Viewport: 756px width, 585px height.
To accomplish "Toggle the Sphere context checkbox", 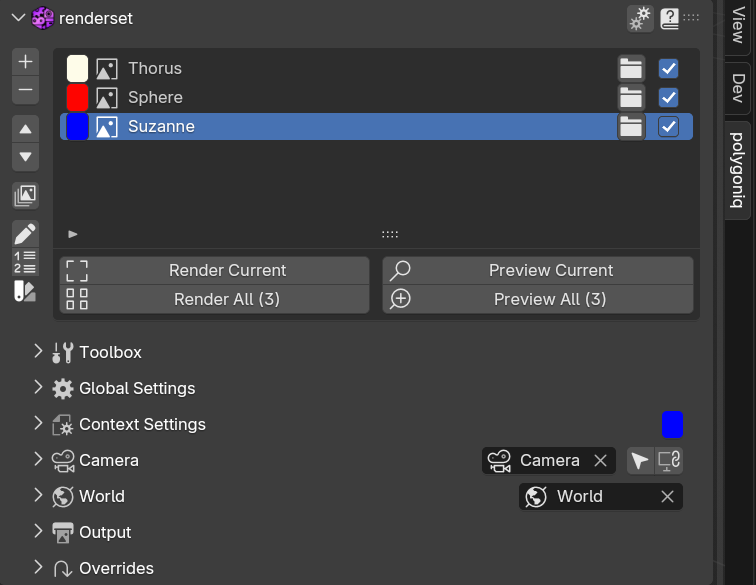I will [x=668, y=97].
